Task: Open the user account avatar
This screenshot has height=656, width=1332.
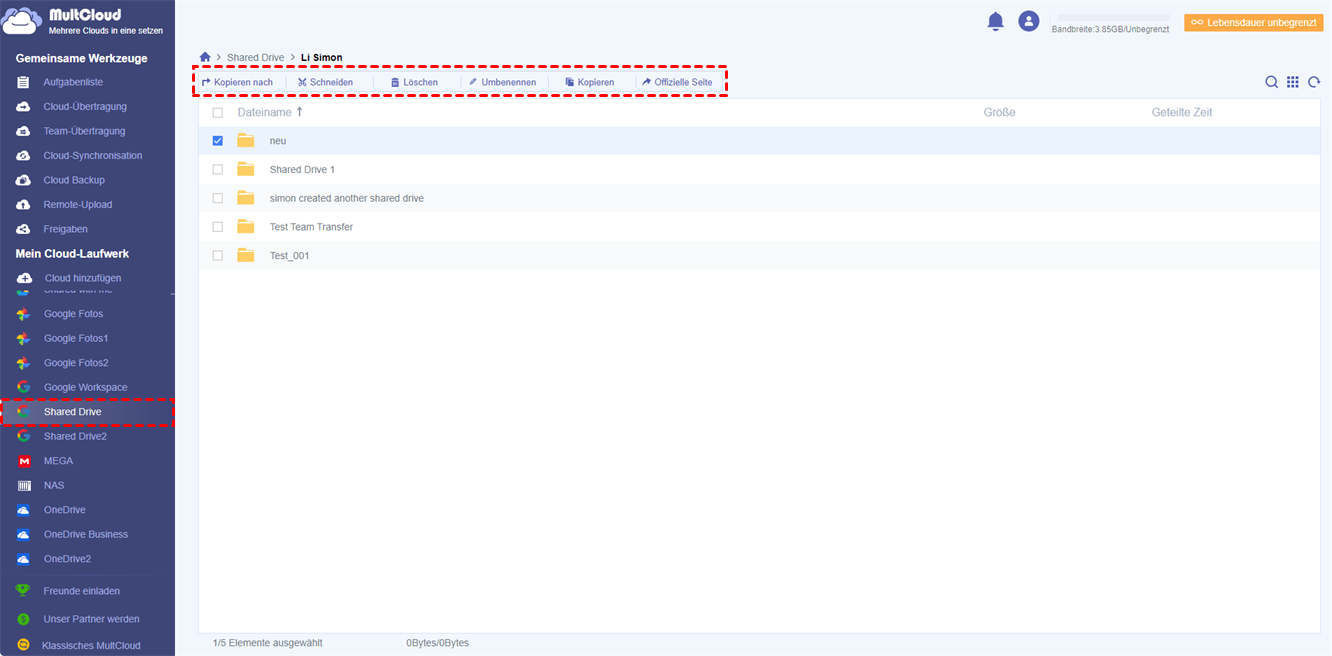Action: pos(1028,21)
